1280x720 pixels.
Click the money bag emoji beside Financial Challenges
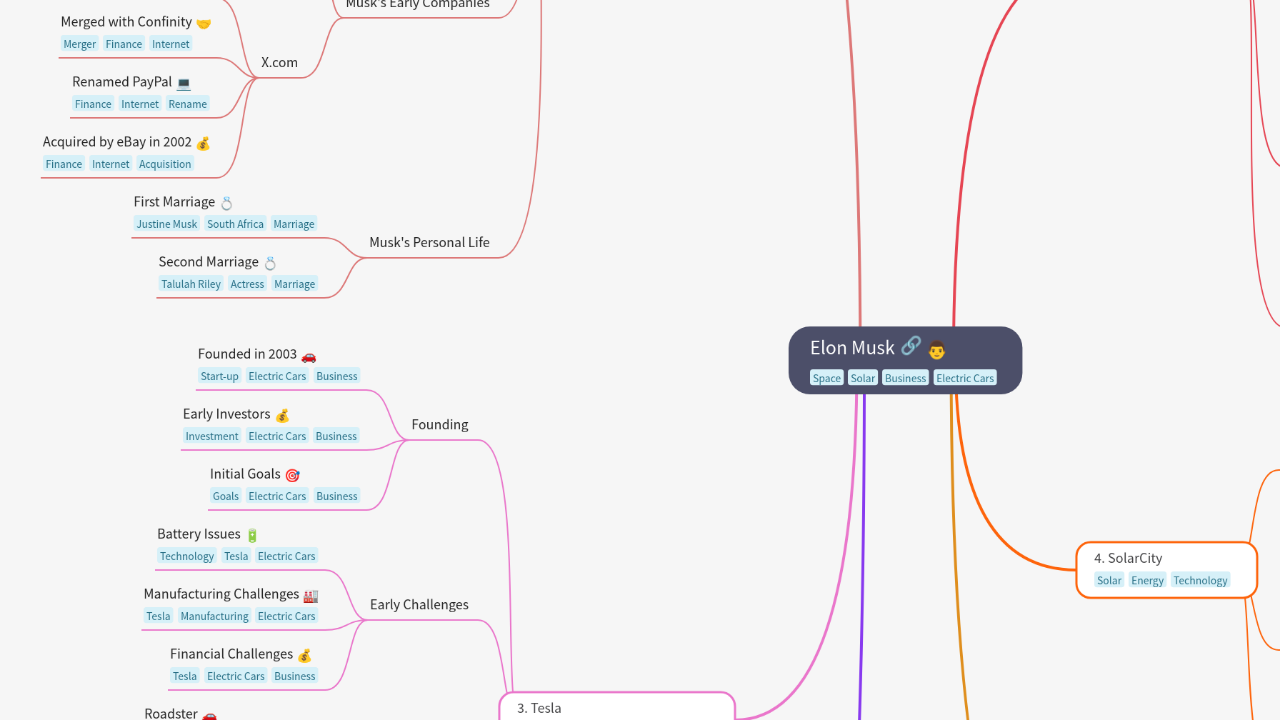click(x=305, y=655)
